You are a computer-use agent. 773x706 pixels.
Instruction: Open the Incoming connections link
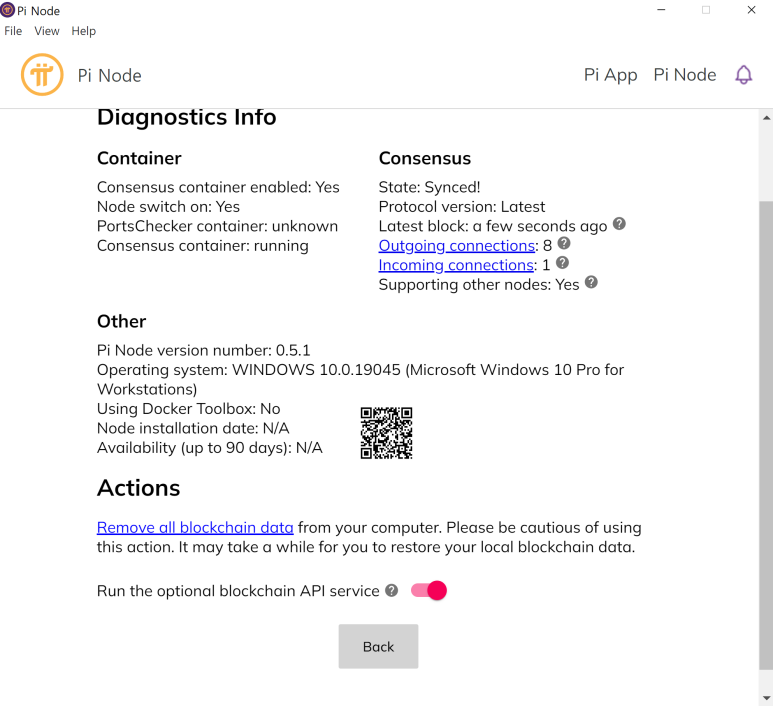click(456, 265)
